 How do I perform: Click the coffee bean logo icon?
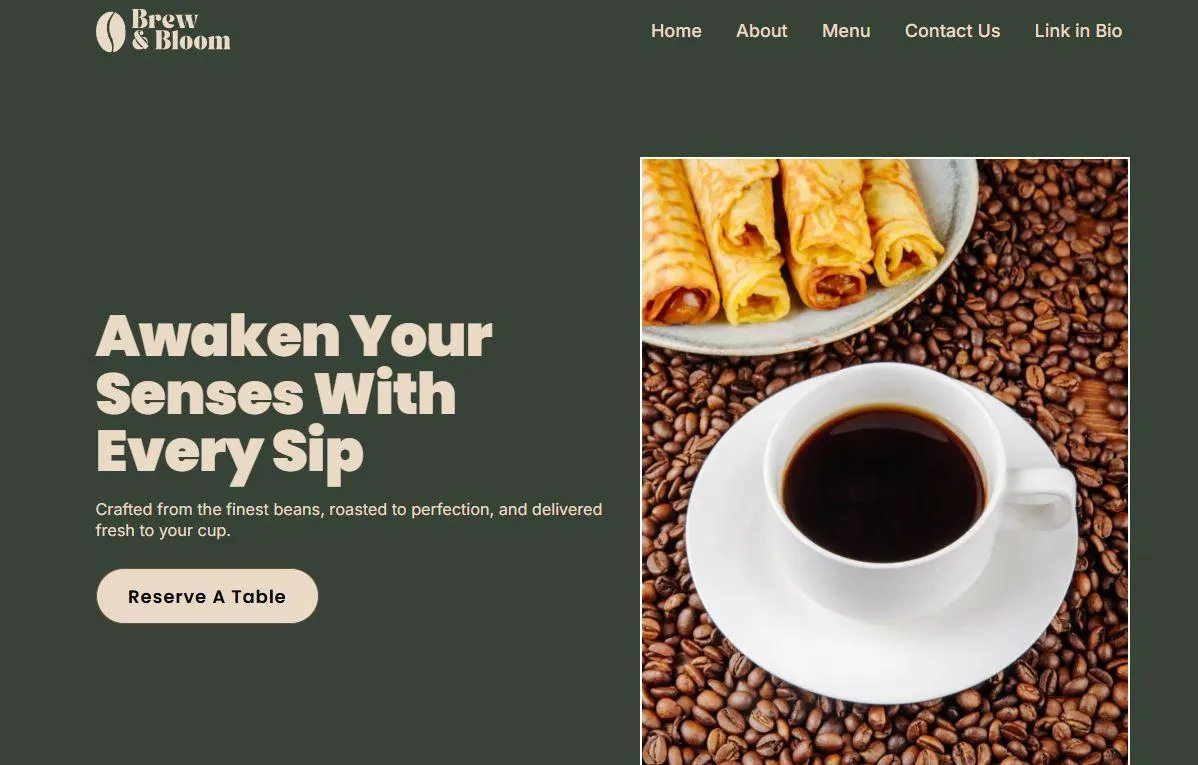coord(111,32)
